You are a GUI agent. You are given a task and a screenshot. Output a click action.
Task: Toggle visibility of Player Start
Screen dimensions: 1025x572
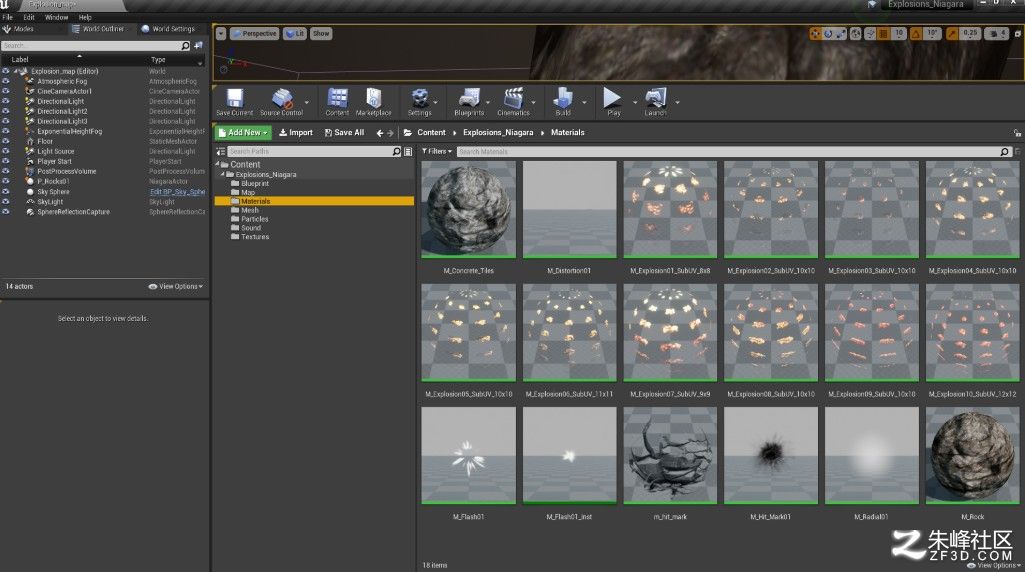(x=6, y=161)
